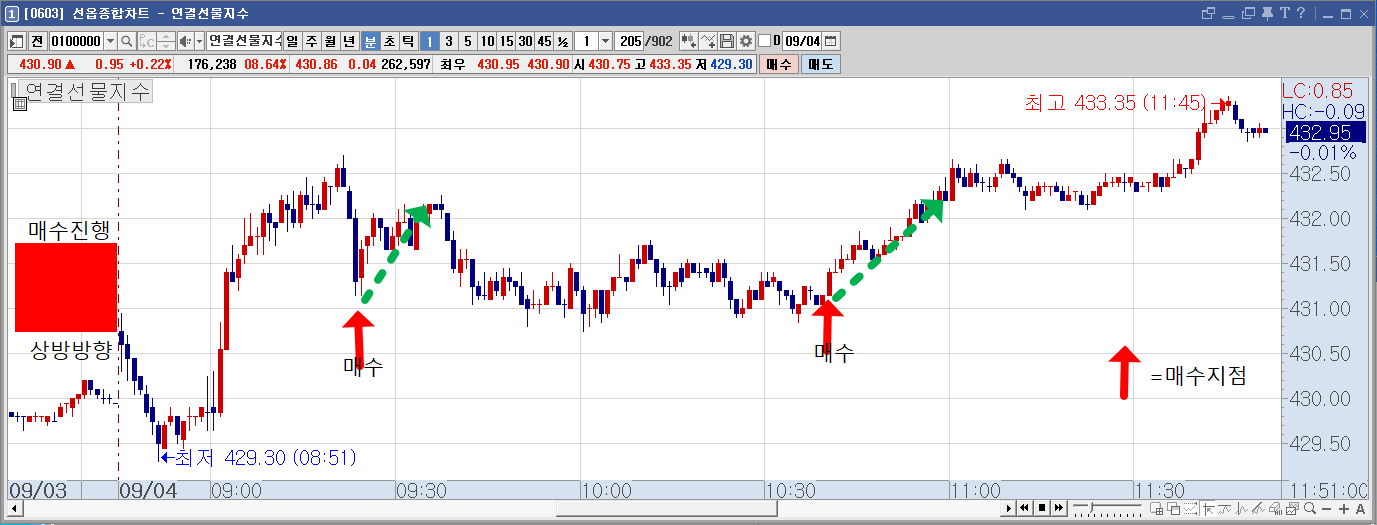Viewport: 1377px width, 525px height.
Task: Expand the code history dropdown arrow
Action: (x=110, y=41)
